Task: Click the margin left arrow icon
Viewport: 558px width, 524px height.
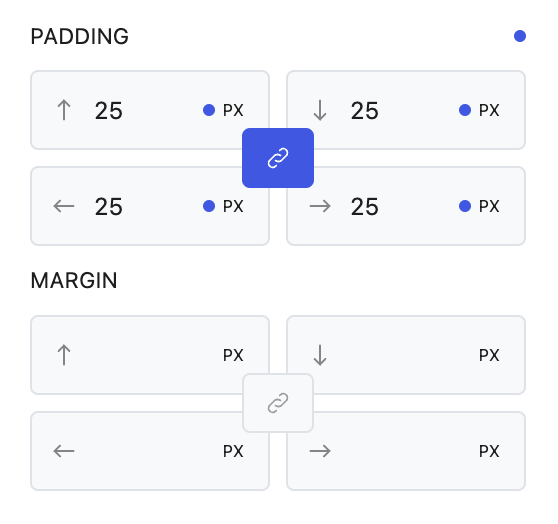Action: 64,451
